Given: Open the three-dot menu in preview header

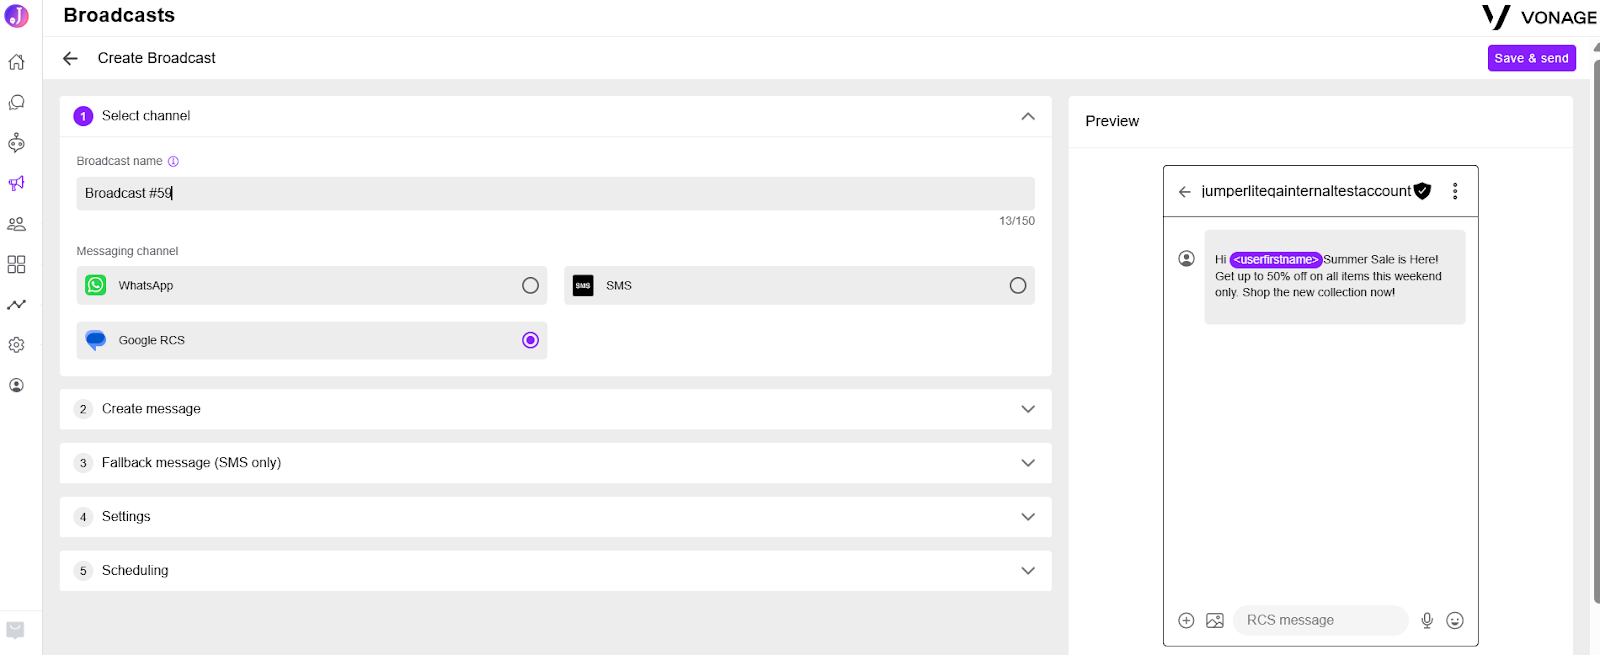Looking at the screenshot, I should (1455, 191).
